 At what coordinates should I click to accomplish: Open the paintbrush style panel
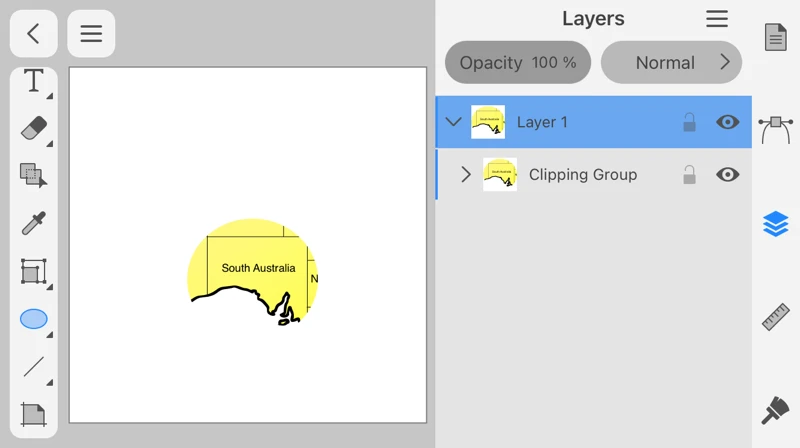coord(775,410)
